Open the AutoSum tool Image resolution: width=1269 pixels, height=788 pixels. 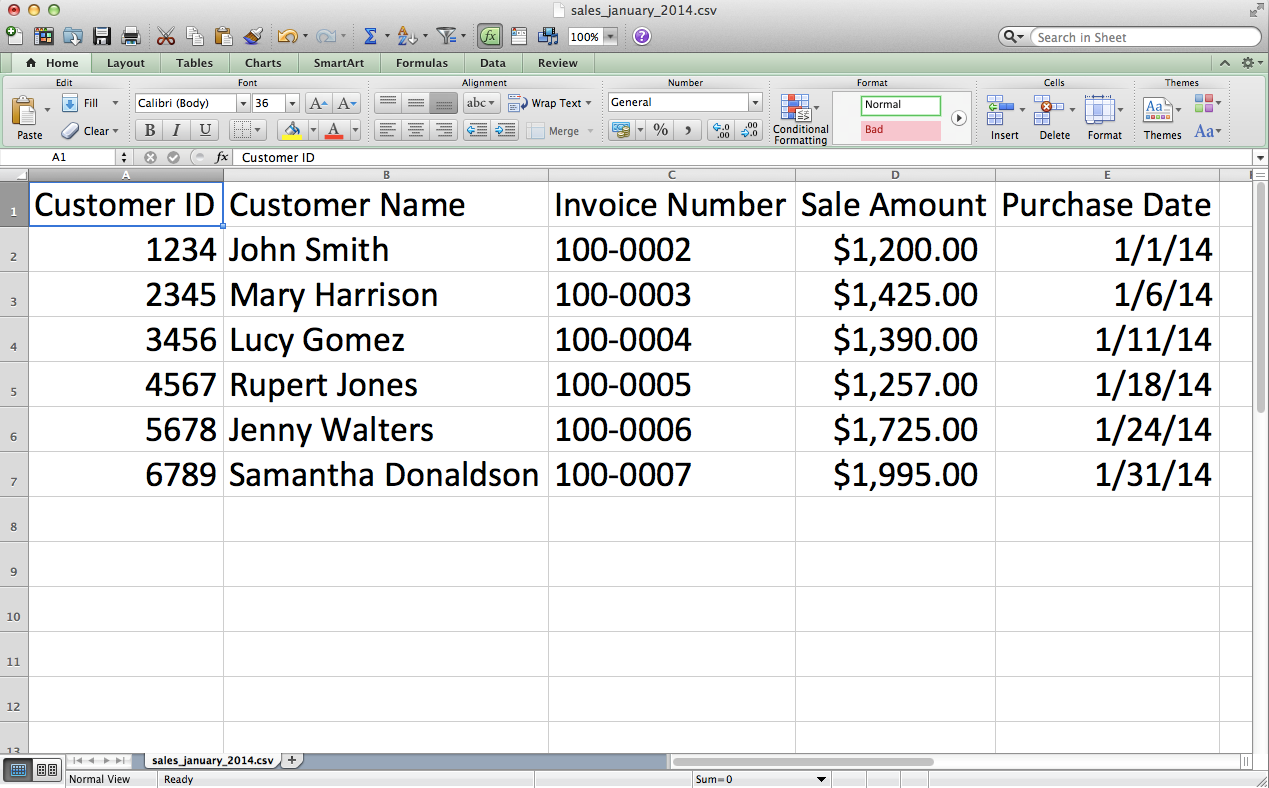[x=370, y=35]
